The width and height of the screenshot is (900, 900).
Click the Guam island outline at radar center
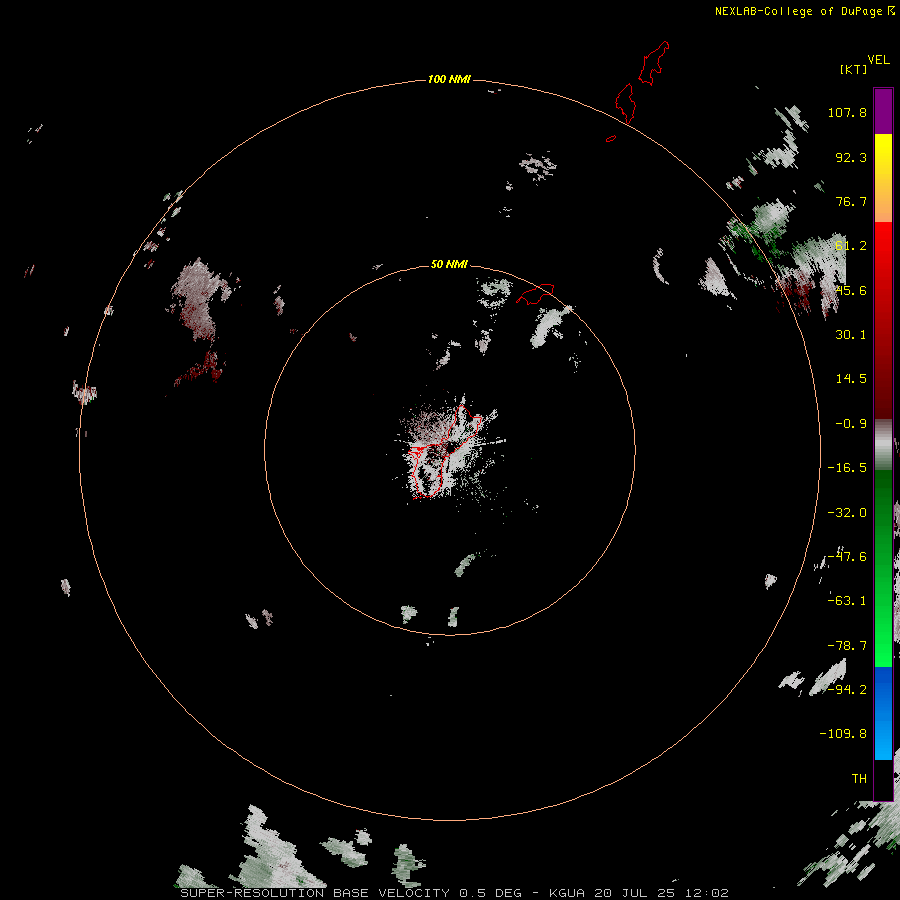(445, 453)
